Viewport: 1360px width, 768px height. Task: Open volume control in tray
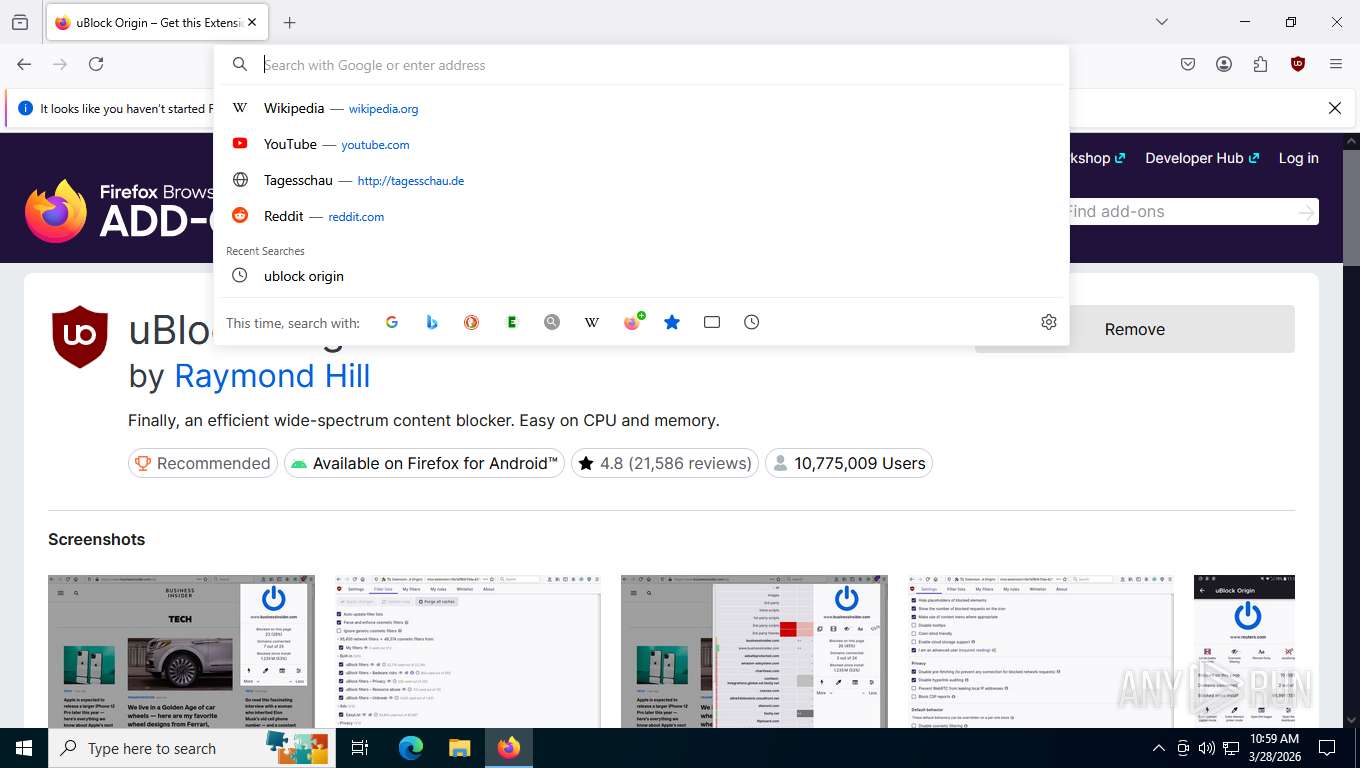pyautogui.click(x=1206, y=748)
